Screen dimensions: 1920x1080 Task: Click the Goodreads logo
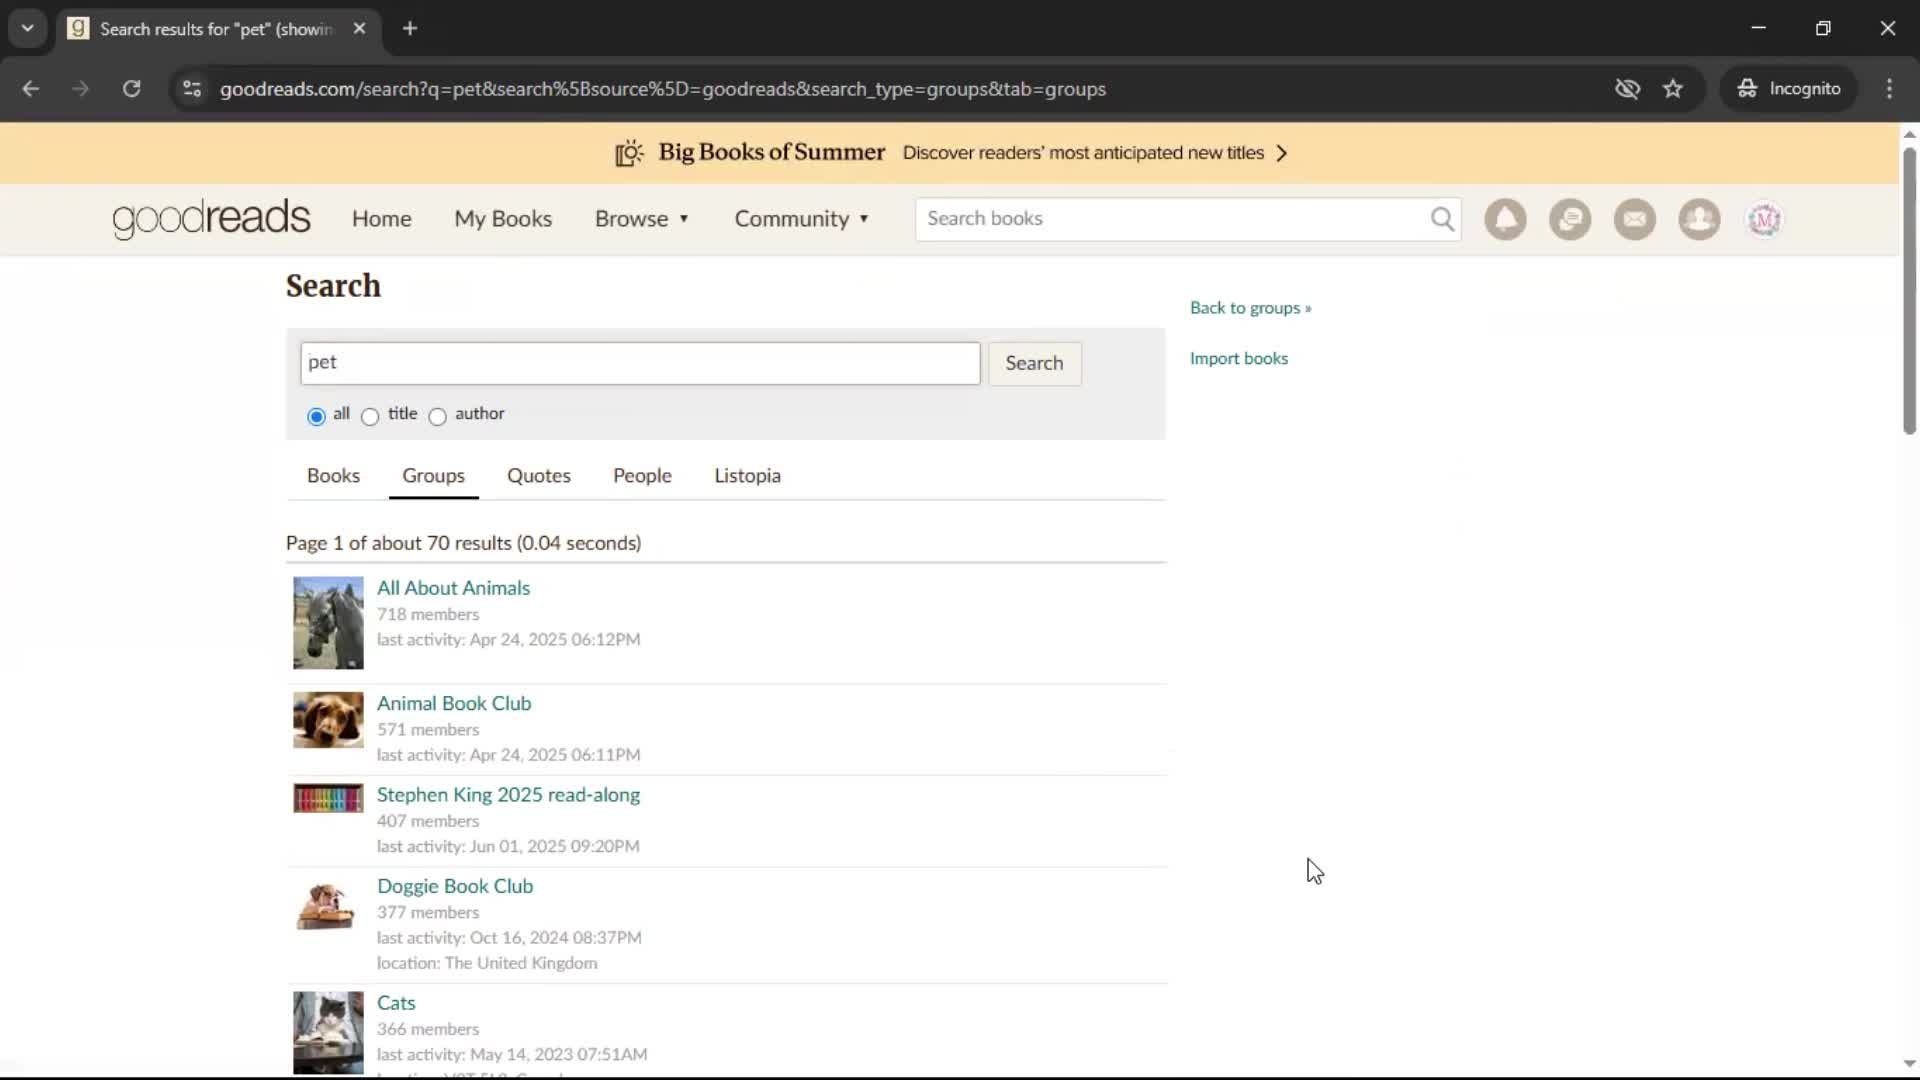pos(211,219)
